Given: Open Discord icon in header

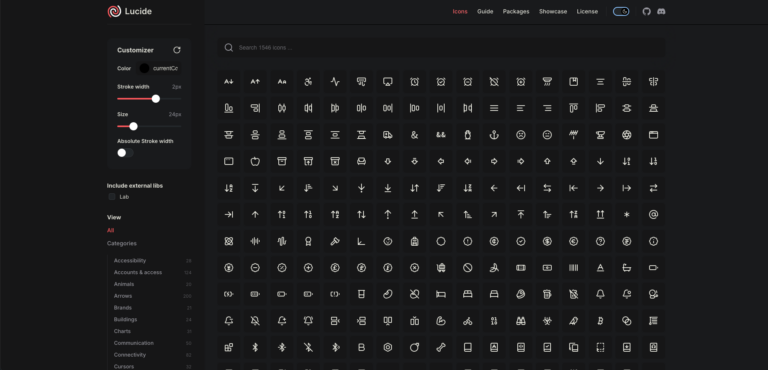Looking at the screenshot, I should click(661, 11).
